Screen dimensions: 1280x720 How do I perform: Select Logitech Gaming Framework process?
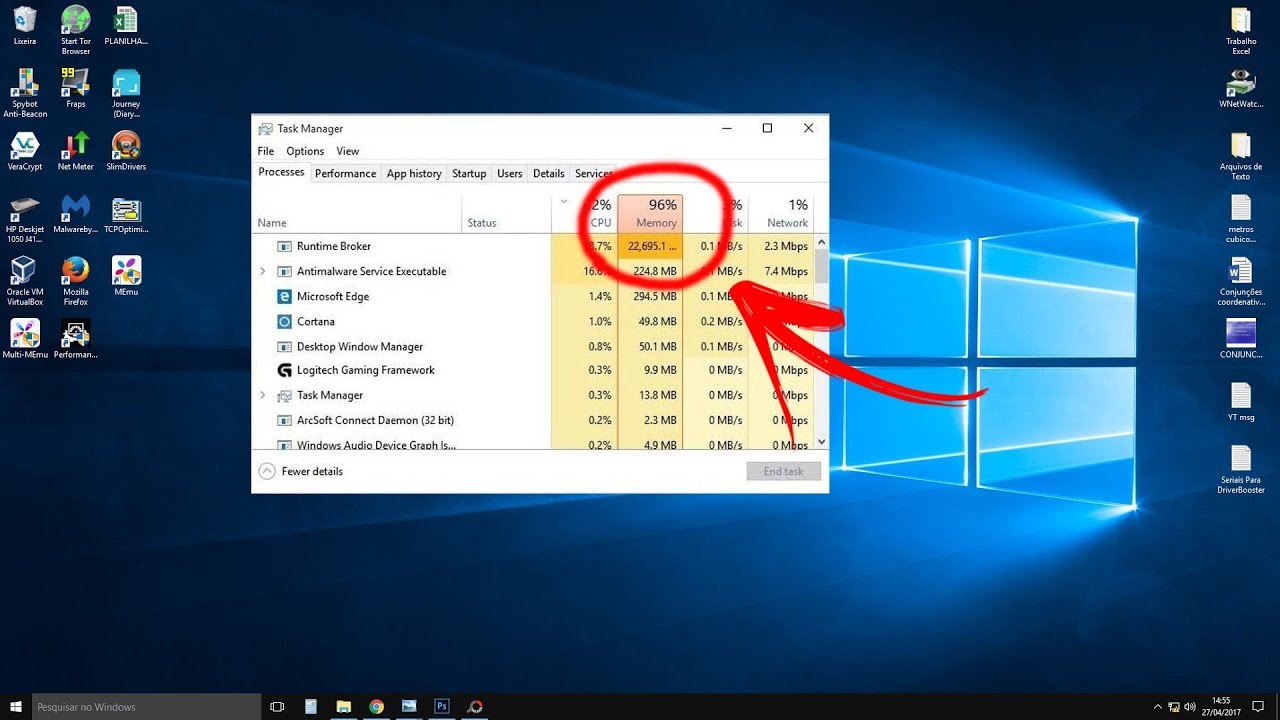coord(533,370)
